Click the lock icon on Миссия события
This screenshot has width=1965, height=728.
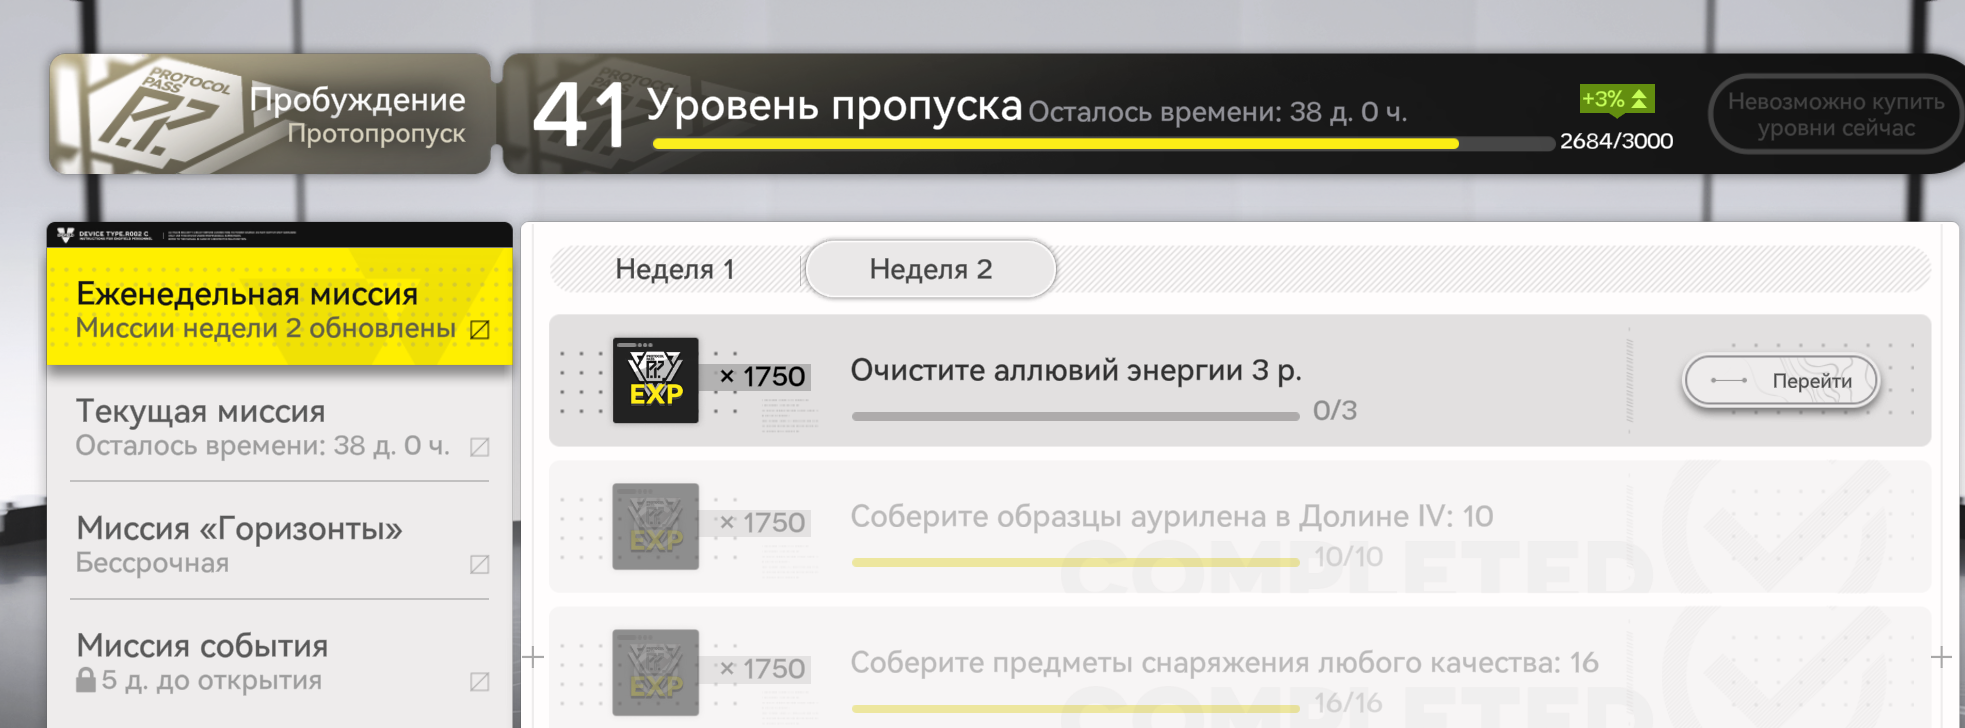click(86, 680)
